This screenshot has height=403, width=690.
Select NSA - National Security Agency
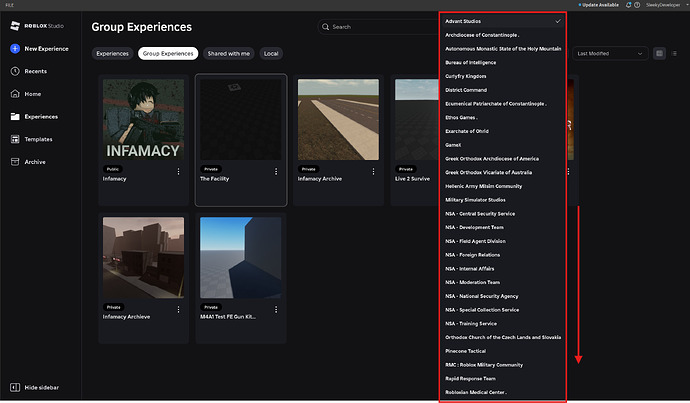pos(503,296)
